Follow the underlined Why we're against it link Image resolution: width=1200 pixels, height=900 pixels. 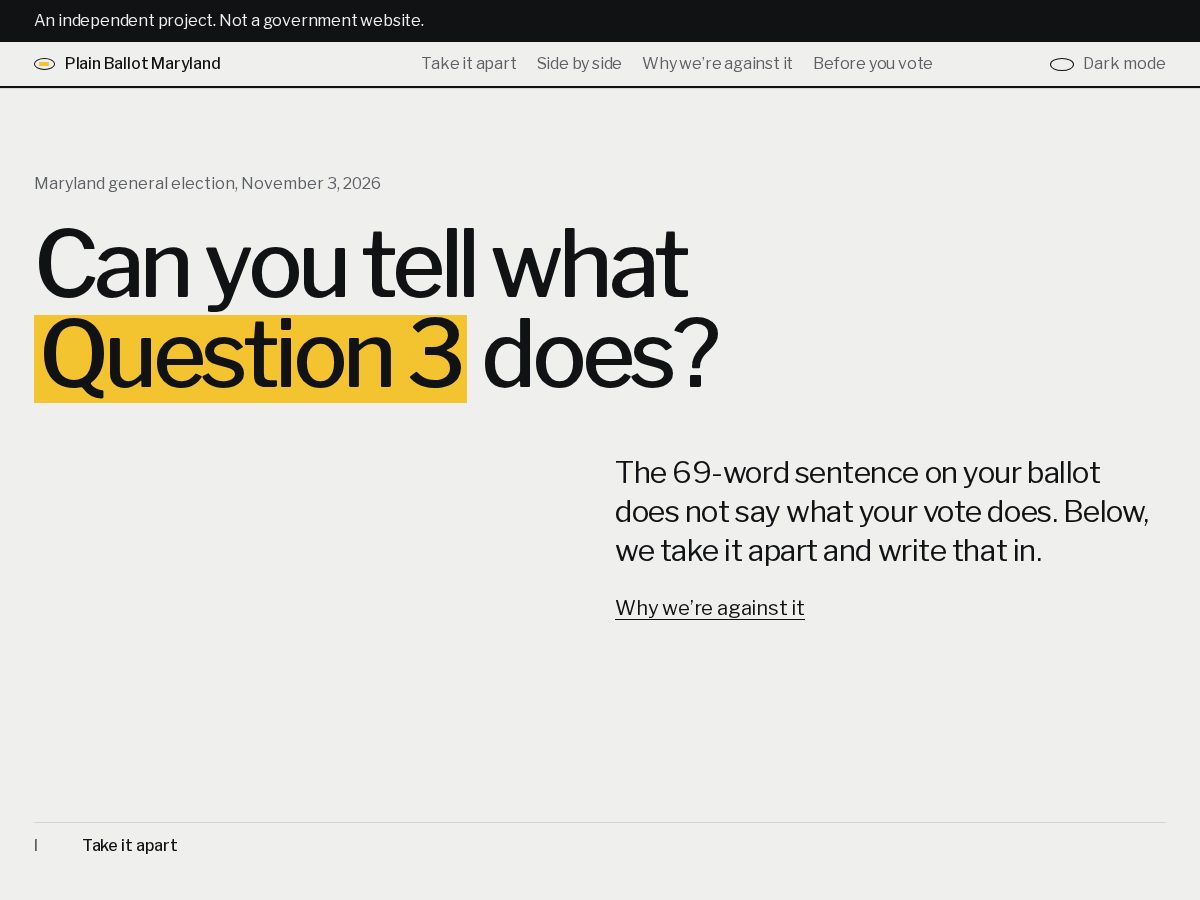[710, 608]
